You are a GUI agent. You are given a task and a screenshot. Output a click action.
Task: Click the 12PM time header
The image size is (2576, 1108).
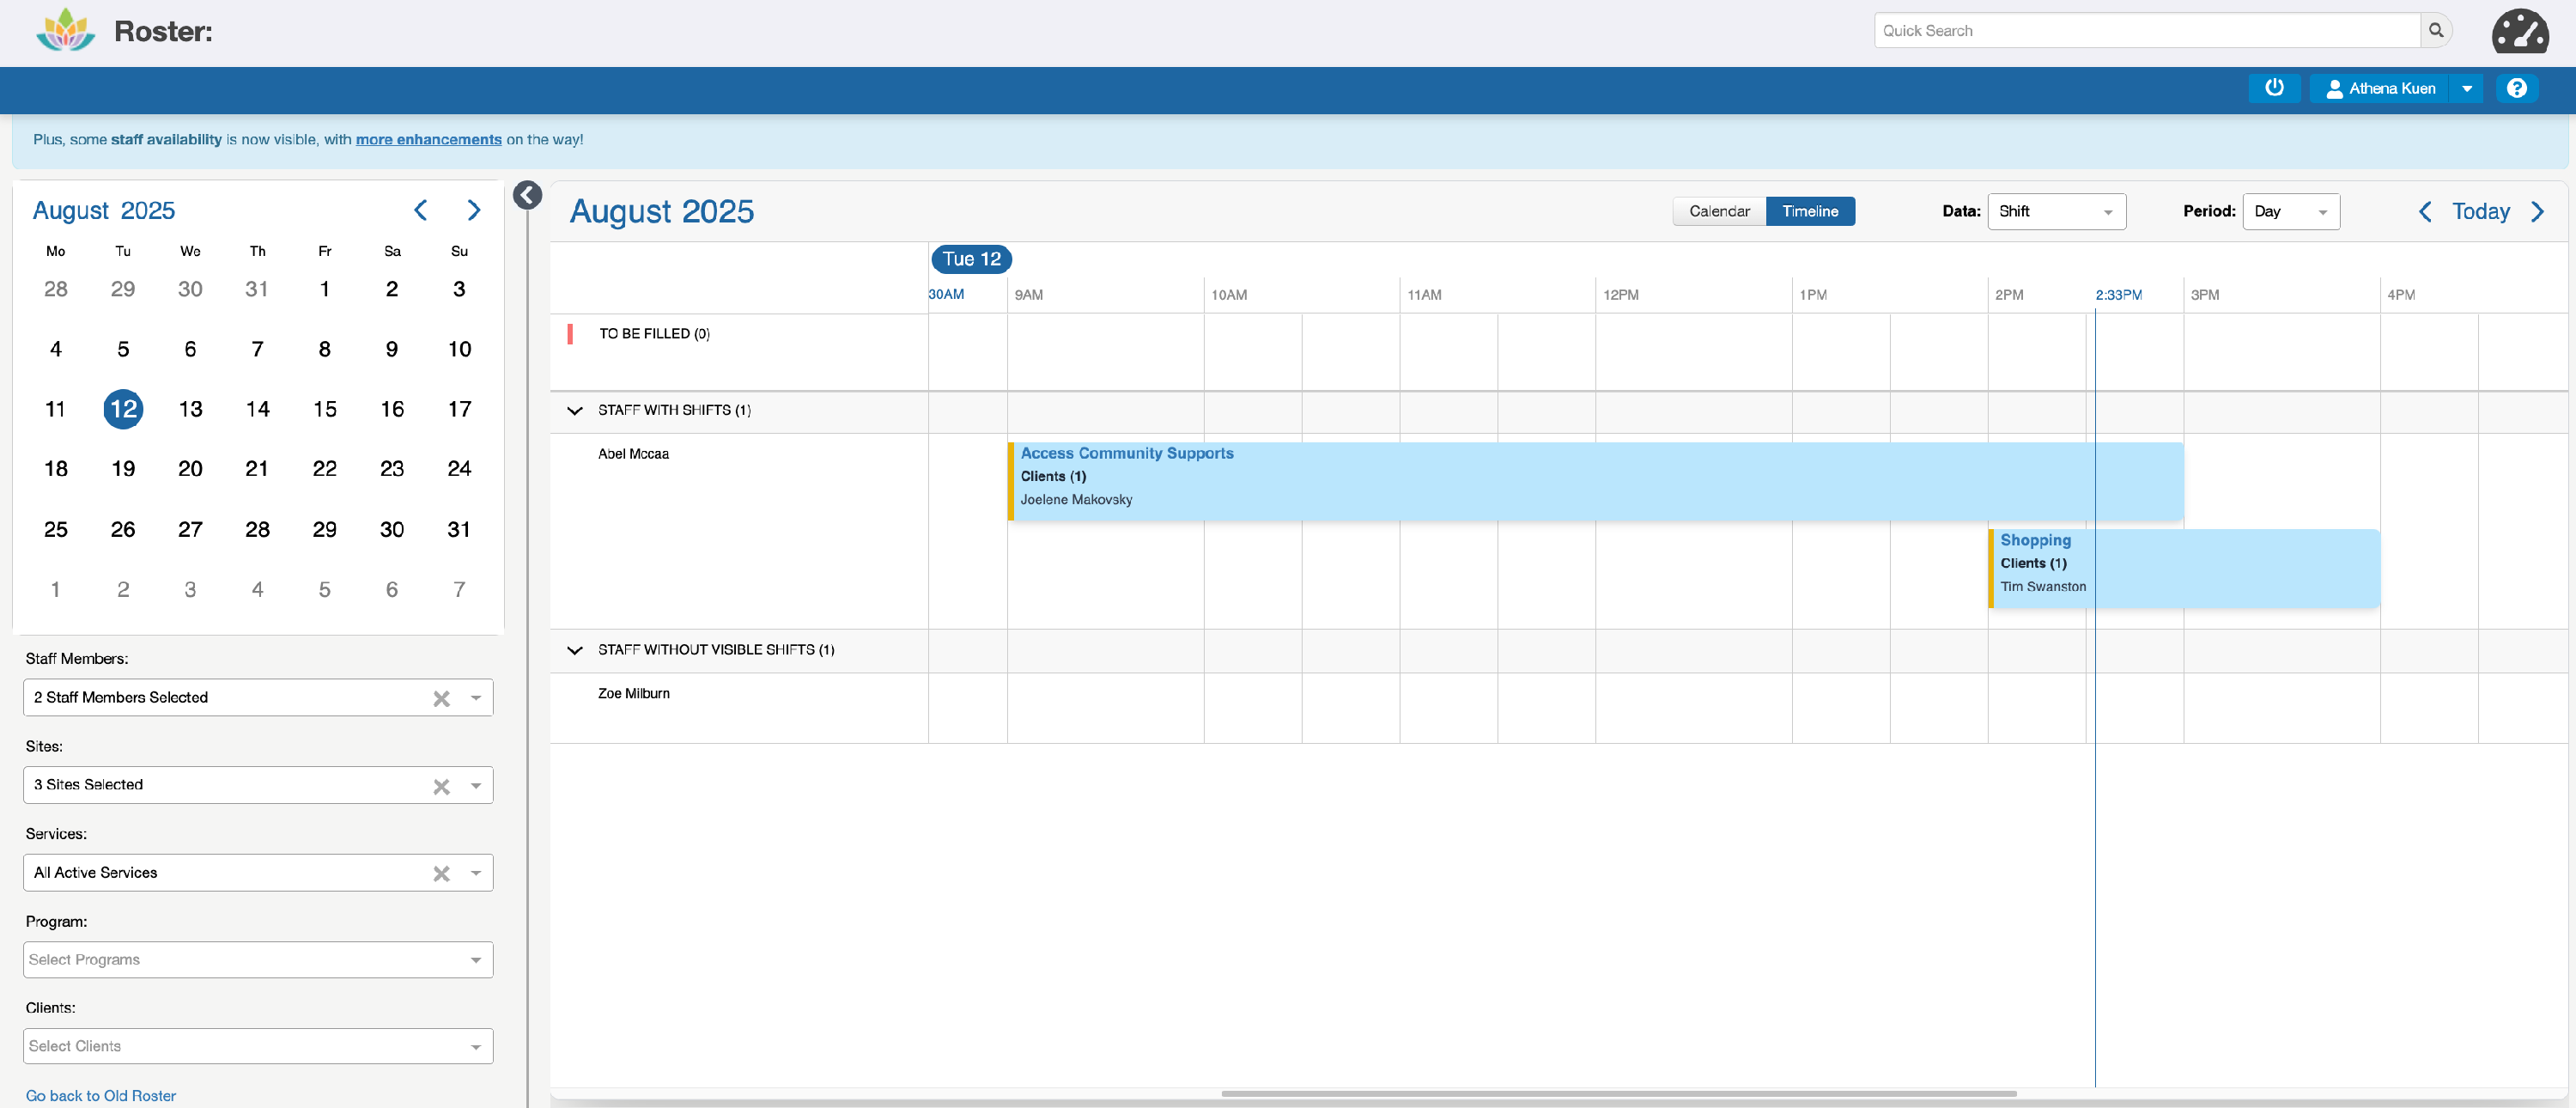[1621, 295]
